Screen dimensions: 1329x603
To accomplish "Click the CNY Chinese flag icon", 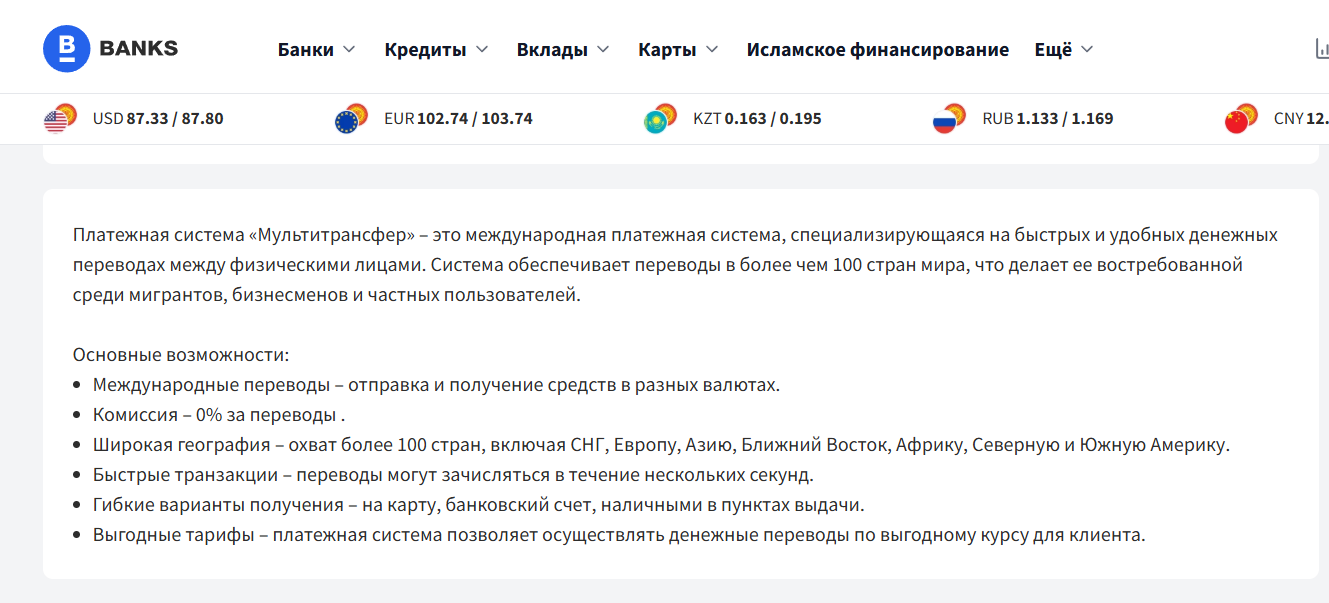I will (x=1237, y=121).
